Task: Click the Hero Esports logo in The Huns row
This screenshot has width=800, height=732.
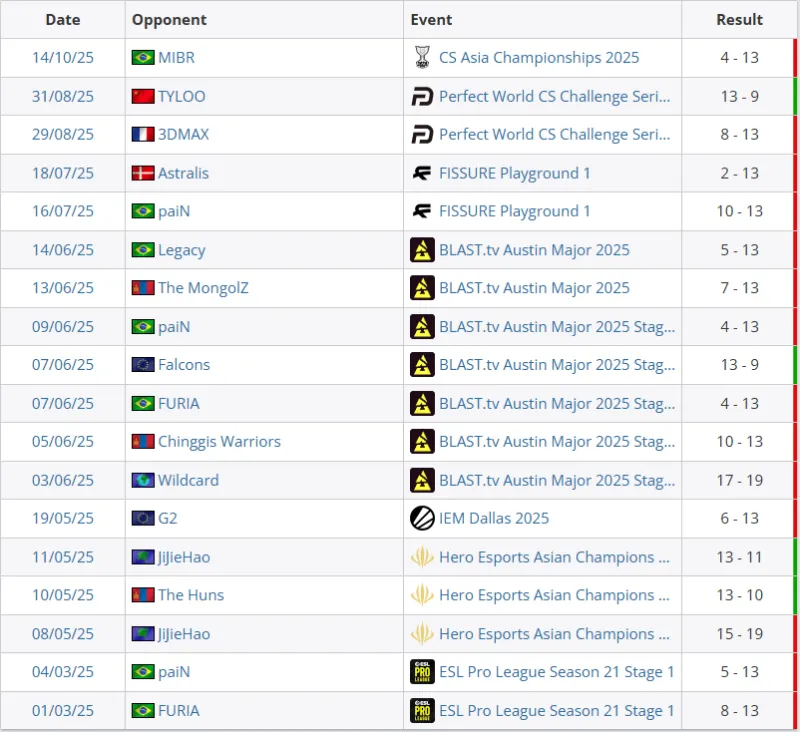Action: click(422, 595)
